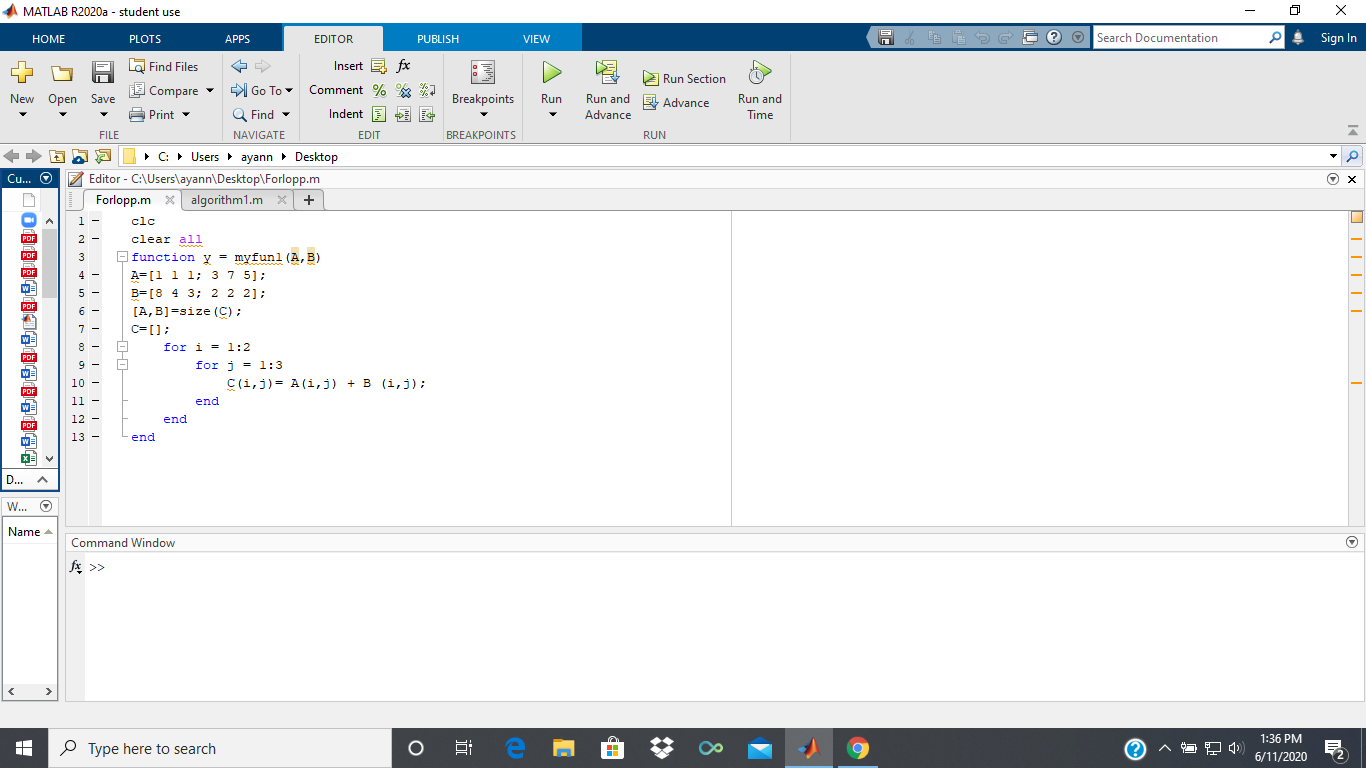Click the Sign In link
The image size is (1366, 768).
[1338, 37]
